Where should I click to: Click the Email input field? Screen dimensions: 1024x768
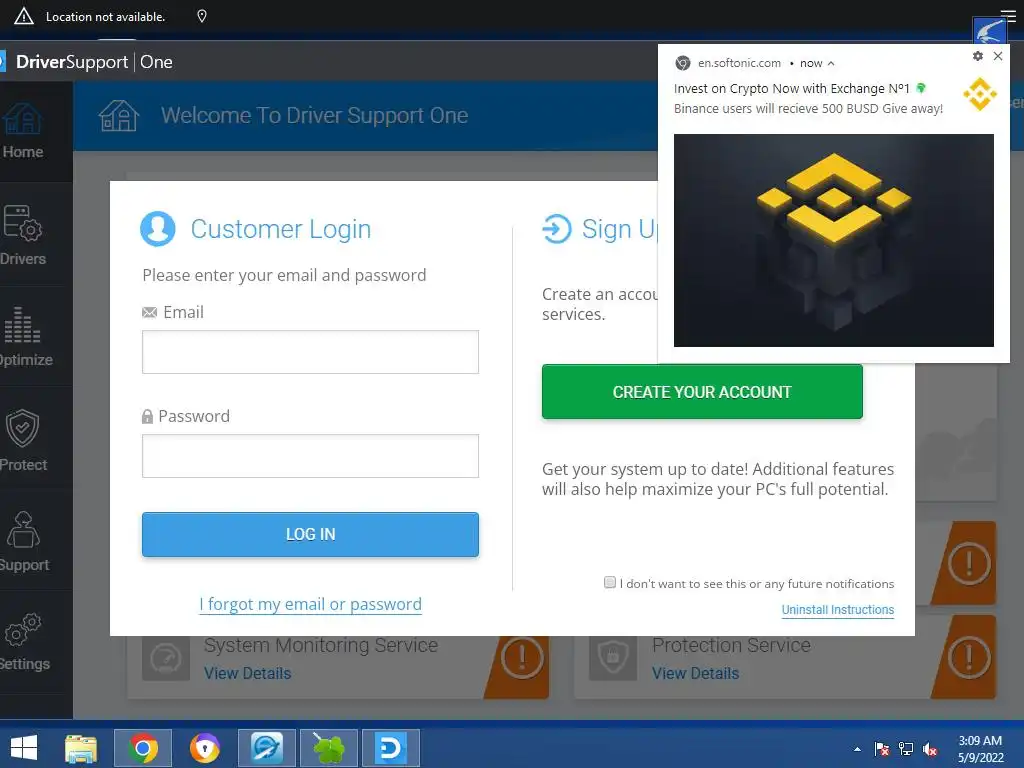pos(310,352)
